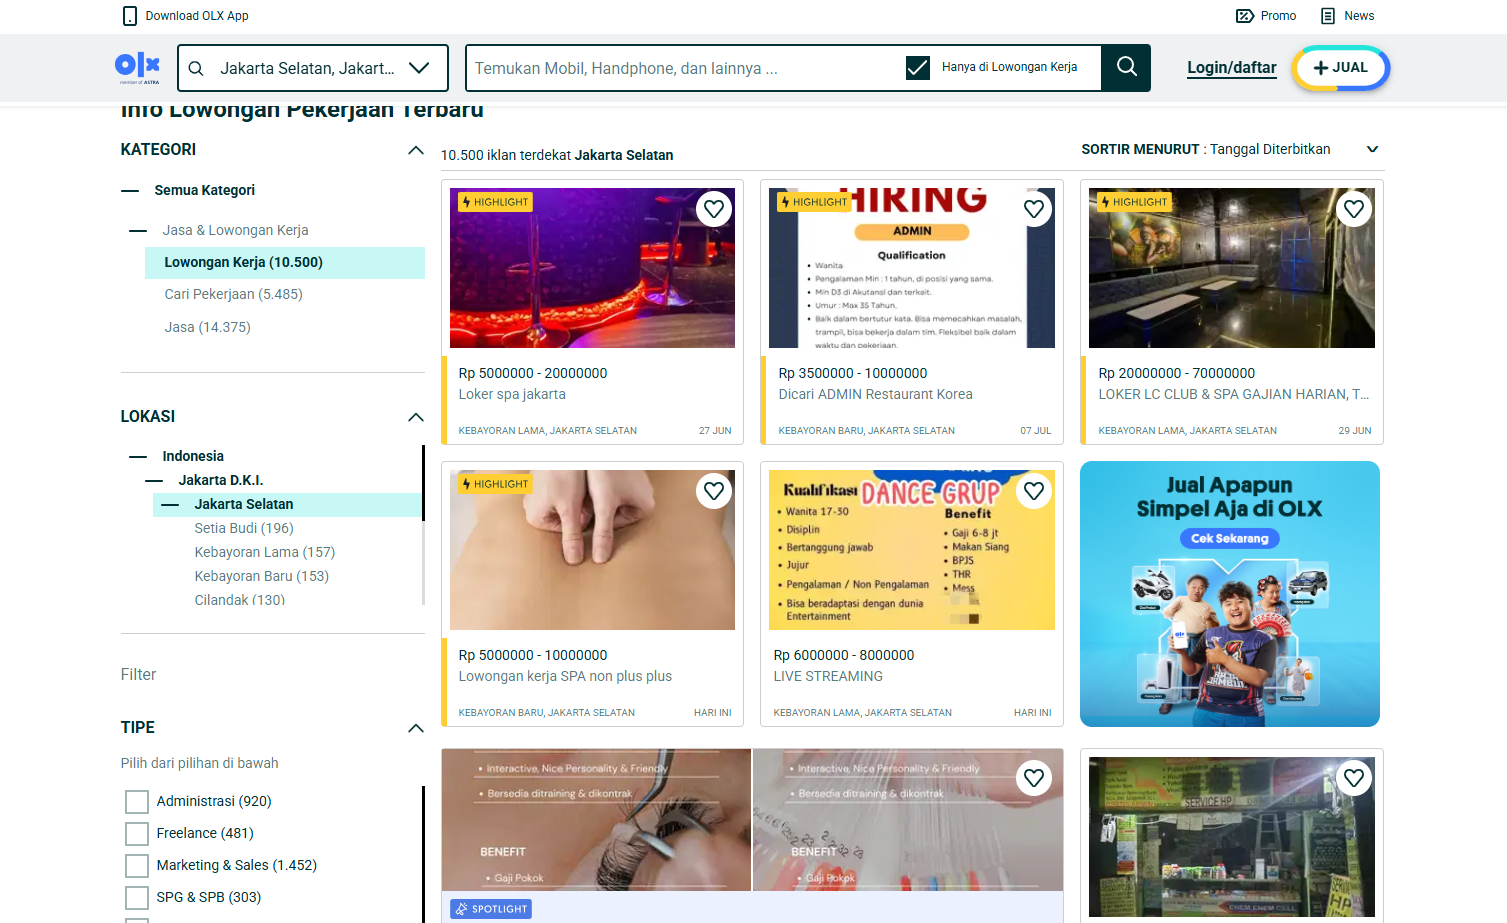Check the Marketing & Sales (1.452) filter
Viewport: 1507px width, 923px height.
(137, 866)
